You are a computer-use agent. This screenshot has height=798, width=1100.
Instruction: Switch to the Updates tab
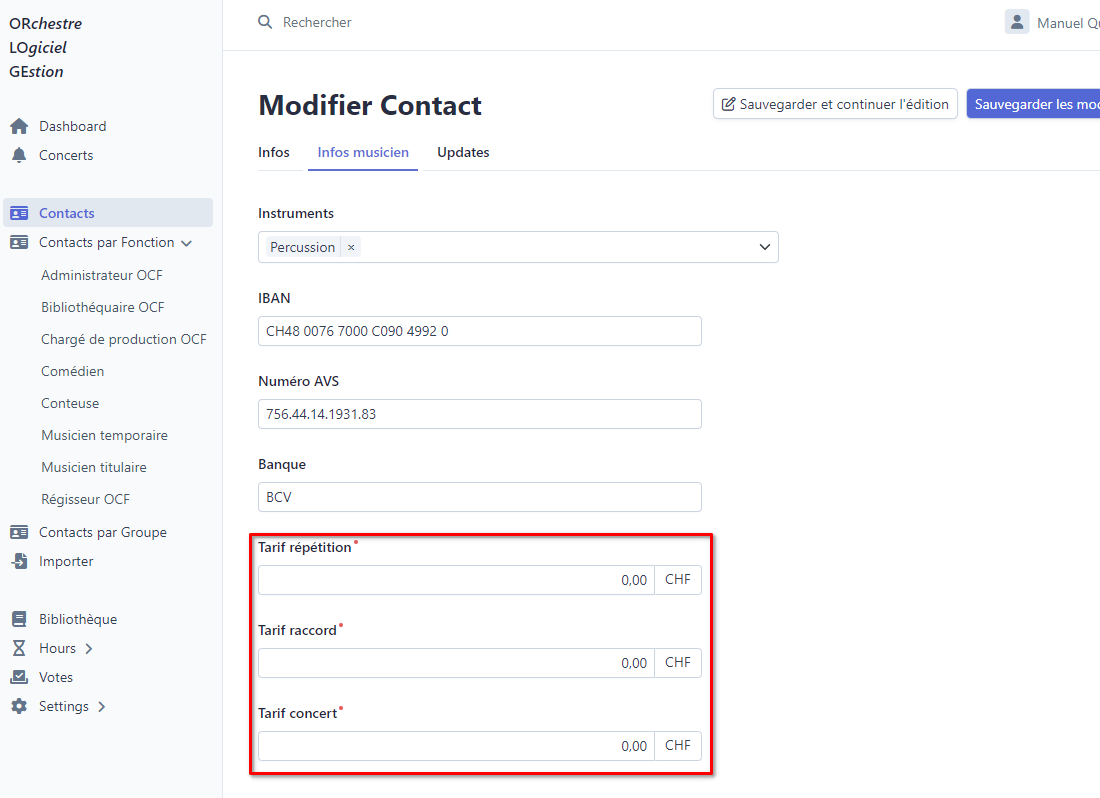(x=463, y=153)
